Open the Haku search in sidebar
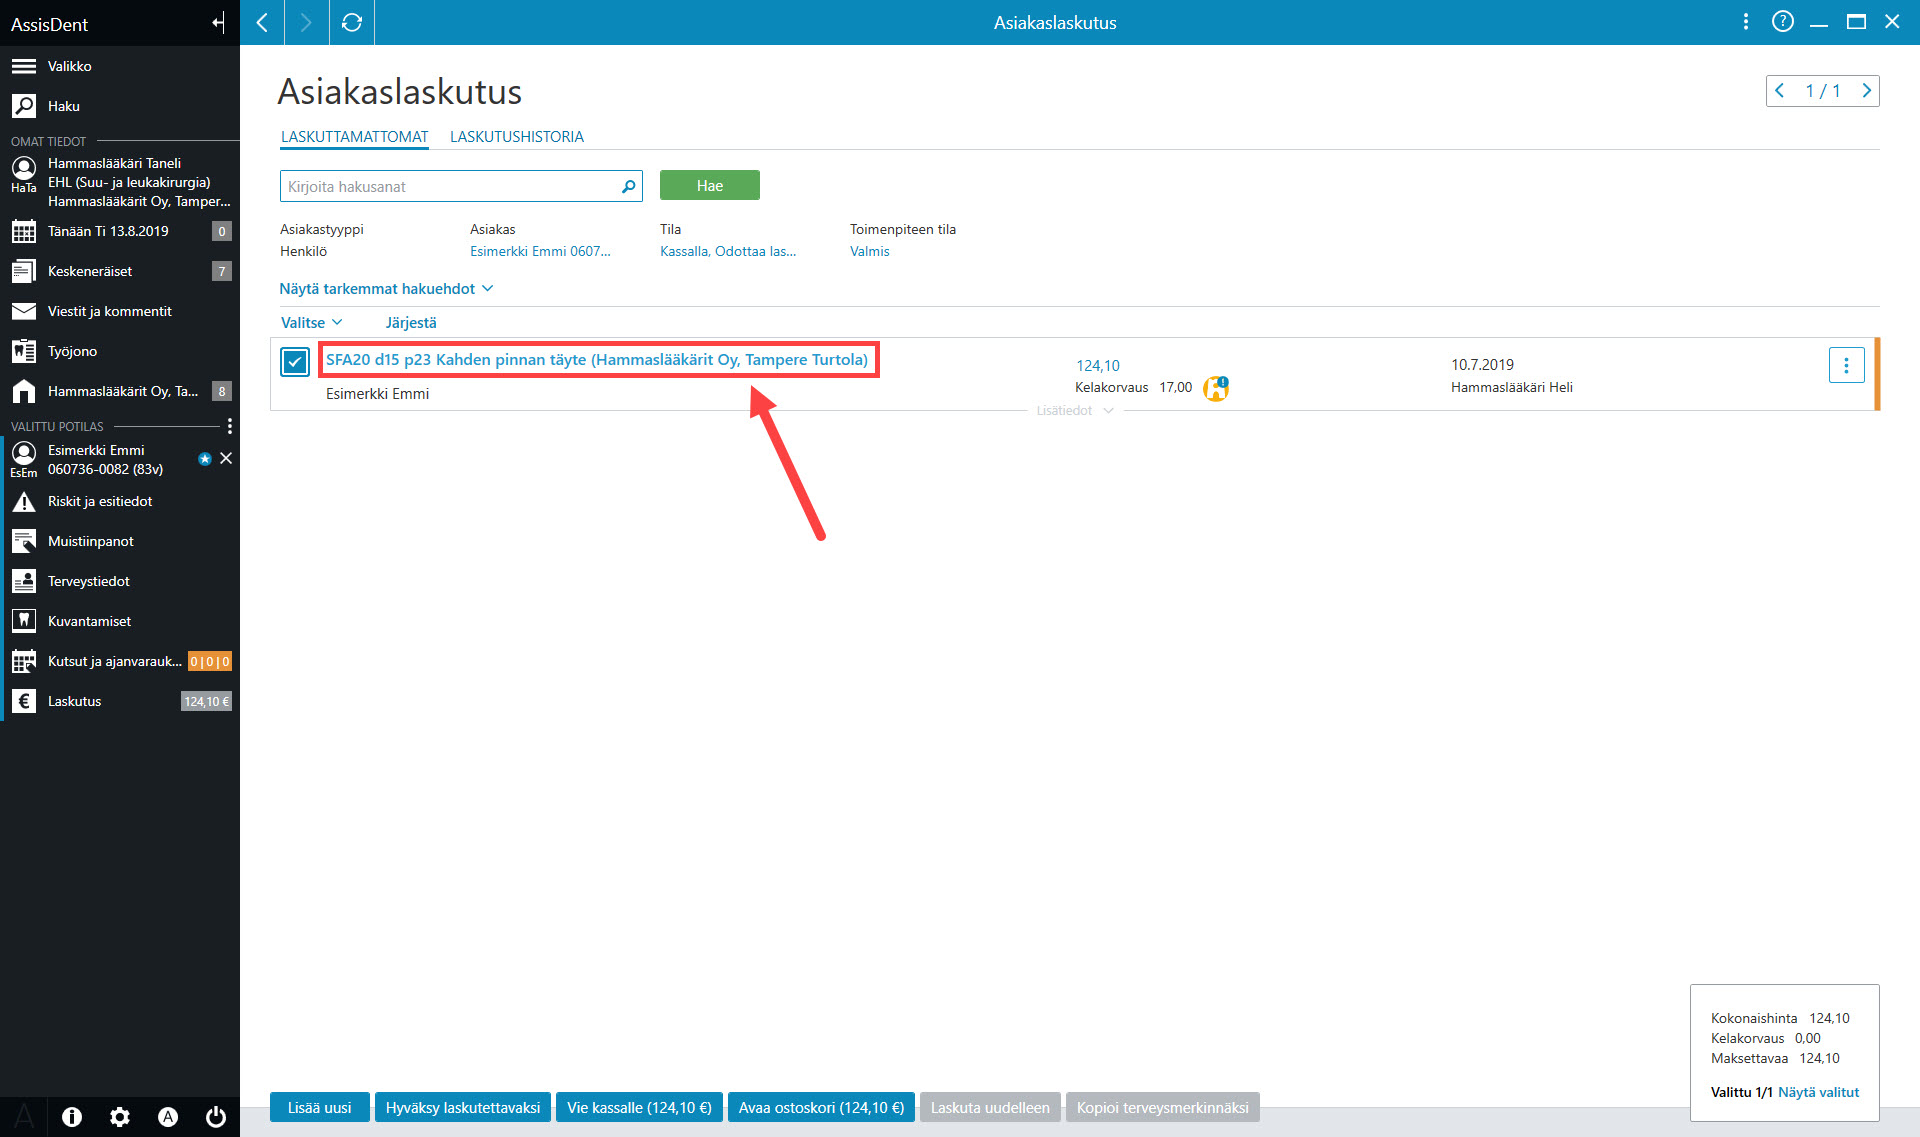This screenshot has width=1920, height=1137. (120, 106)
